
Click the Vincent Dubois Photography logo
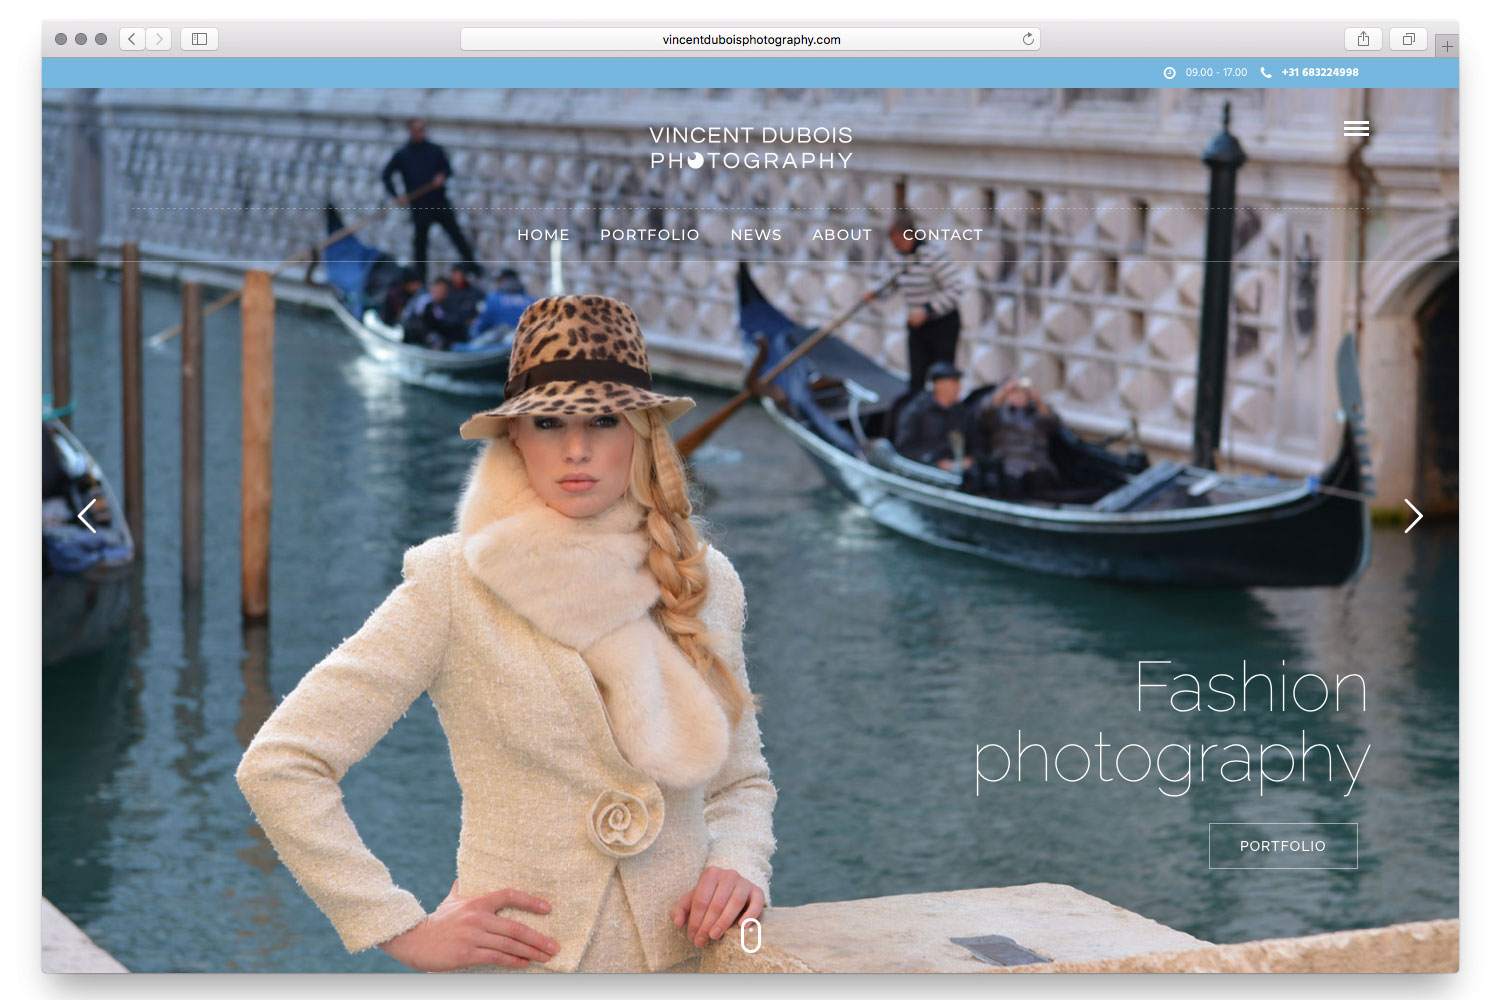click(751, 147)
